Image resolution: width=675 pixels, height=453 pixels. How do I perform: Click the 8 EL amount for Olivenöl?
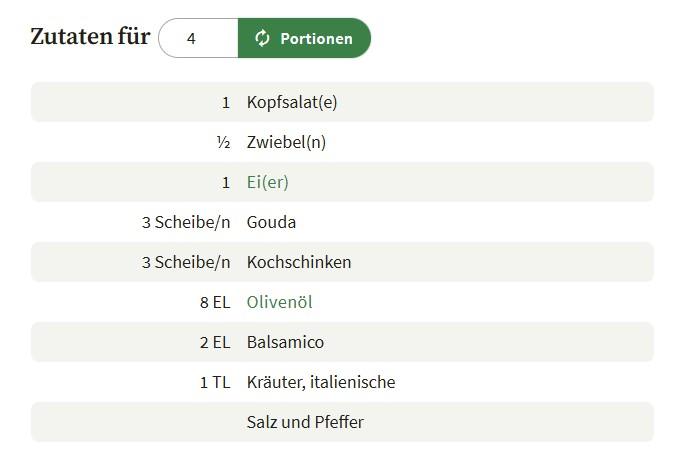pos(215,302)
